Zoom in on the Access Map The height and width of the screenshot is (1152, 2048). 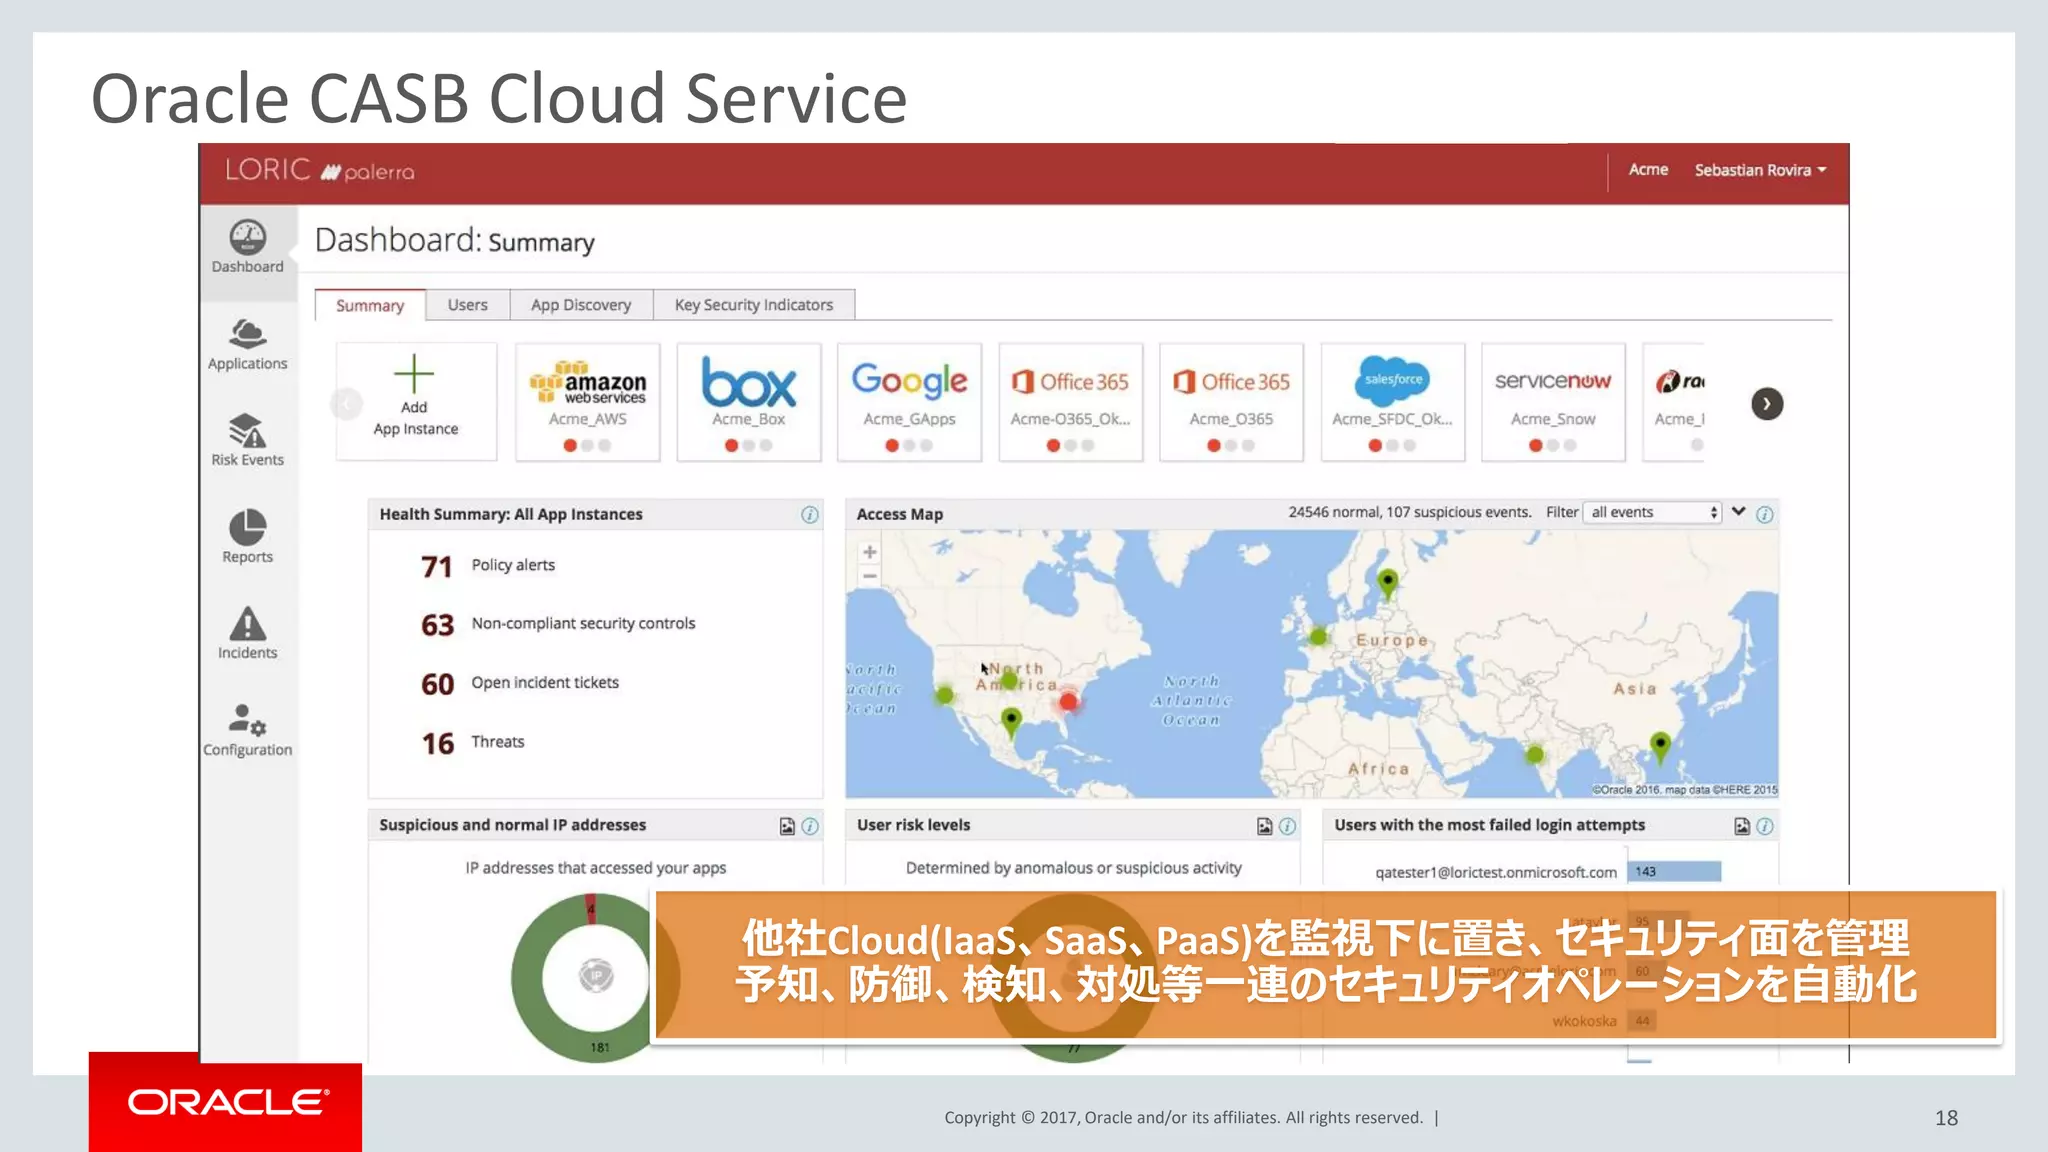click(870, 552)
